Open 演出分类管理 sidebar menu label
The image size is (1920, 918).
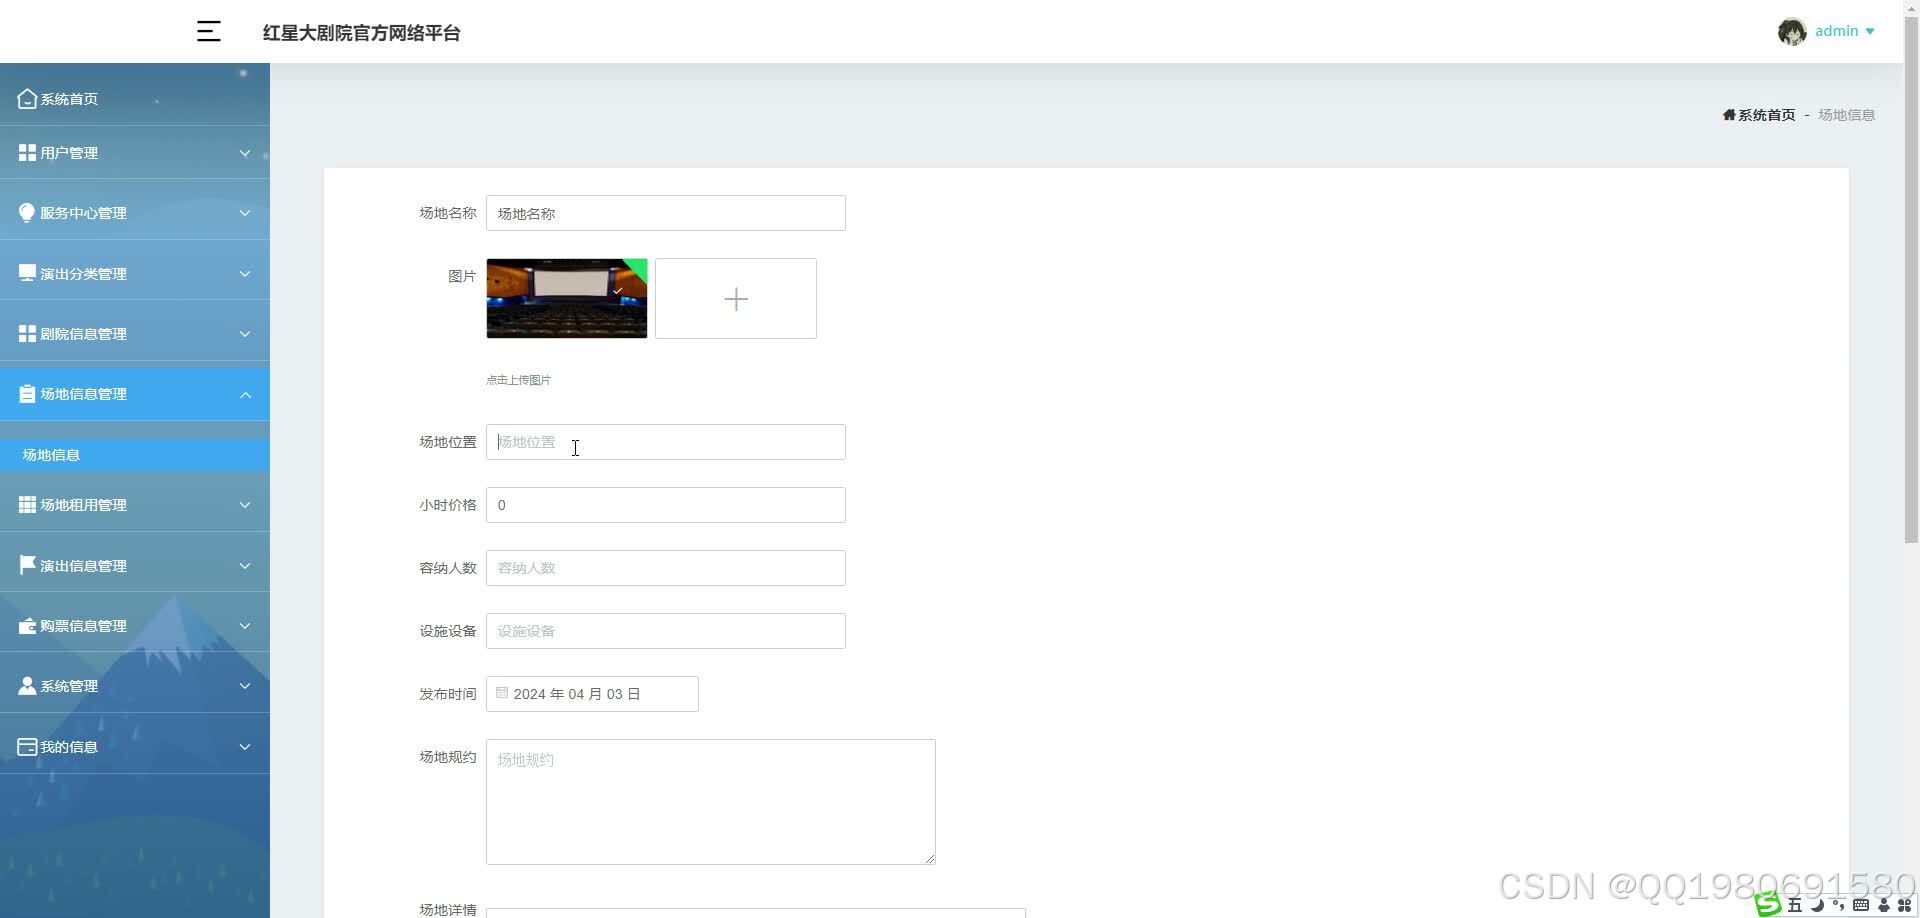click(83, 274)
